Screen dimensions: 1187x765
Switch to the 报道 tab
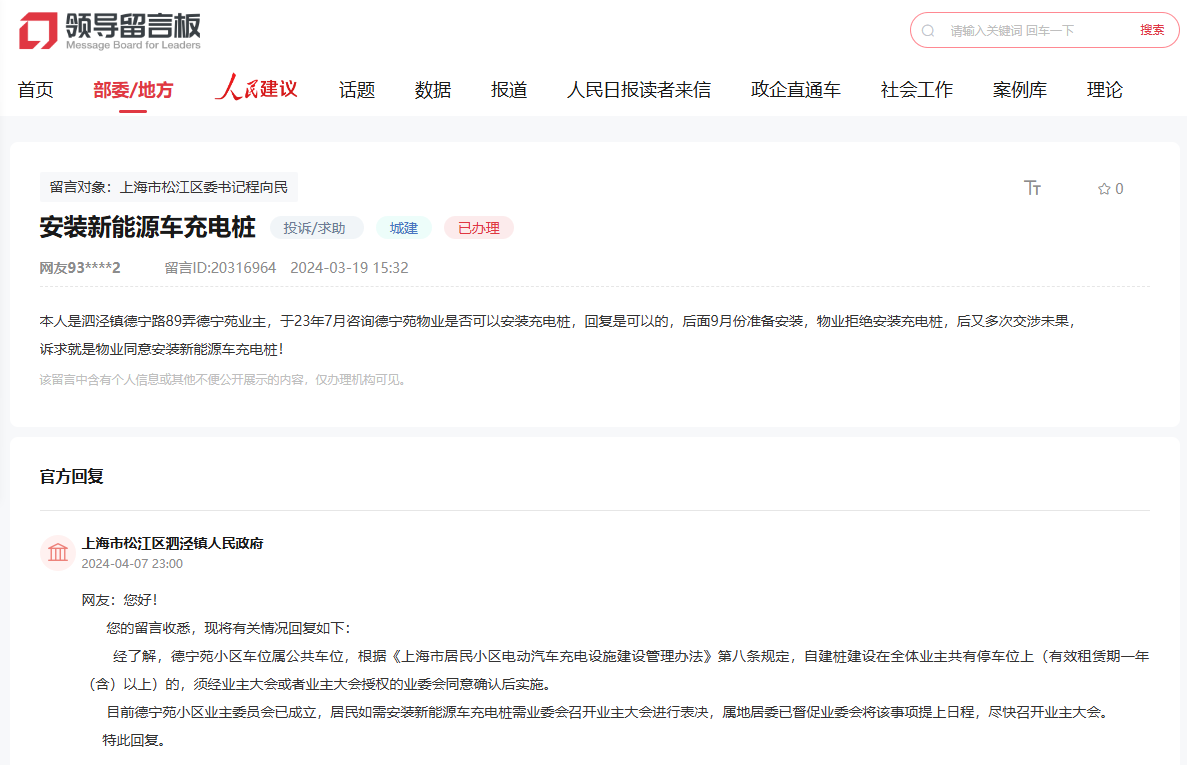(x=509, y=89)
